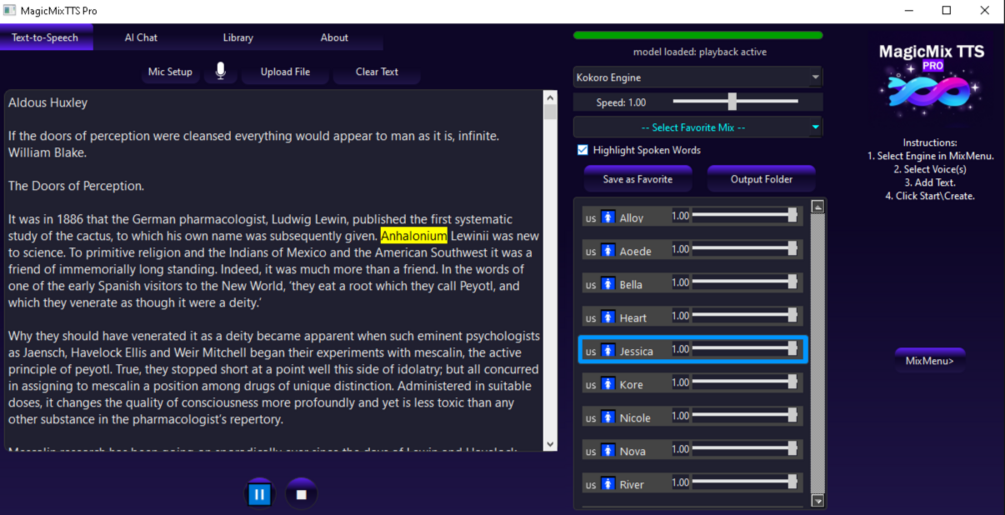Click the microphone icon
The height and width of the screenshot is (515, 1005).
(220, 71)
